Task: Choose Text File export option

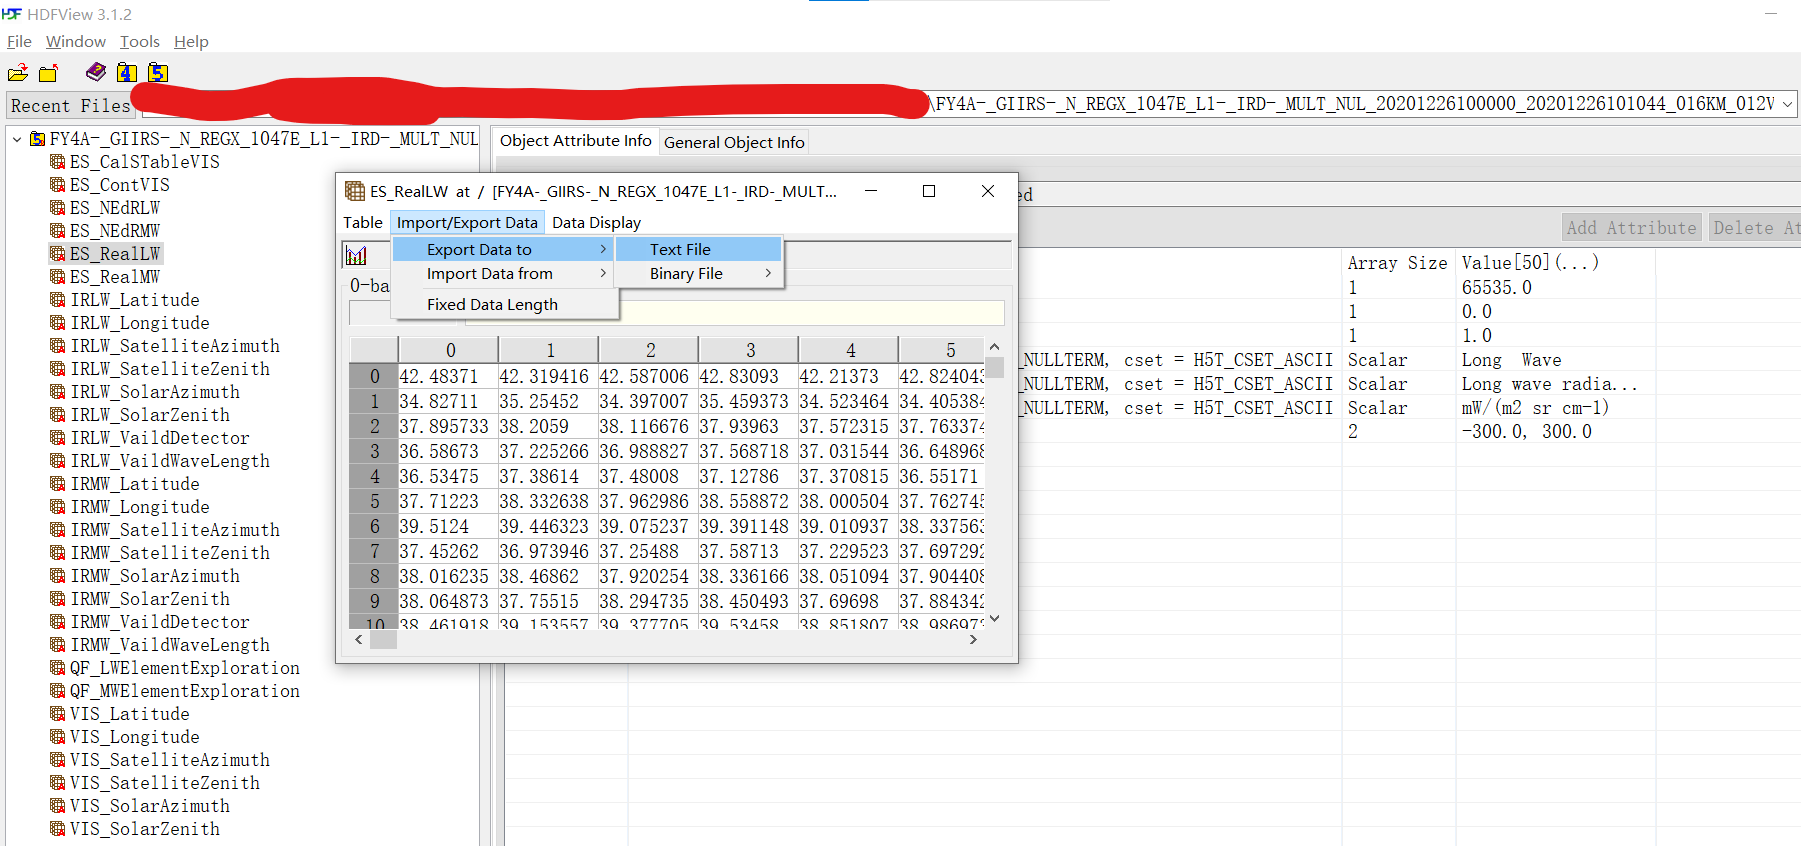Action: (698, 249)
